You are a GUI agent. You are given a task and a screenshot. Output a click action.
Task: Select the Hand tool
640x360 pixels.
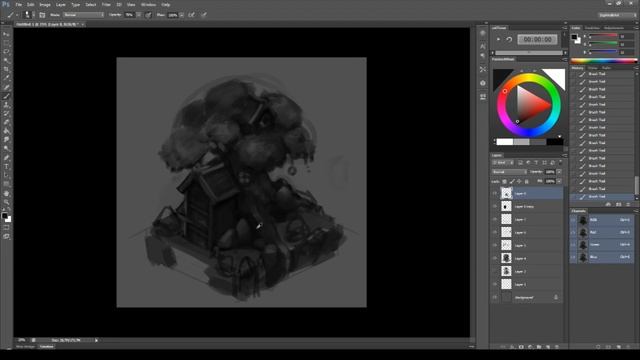(6, 193)
